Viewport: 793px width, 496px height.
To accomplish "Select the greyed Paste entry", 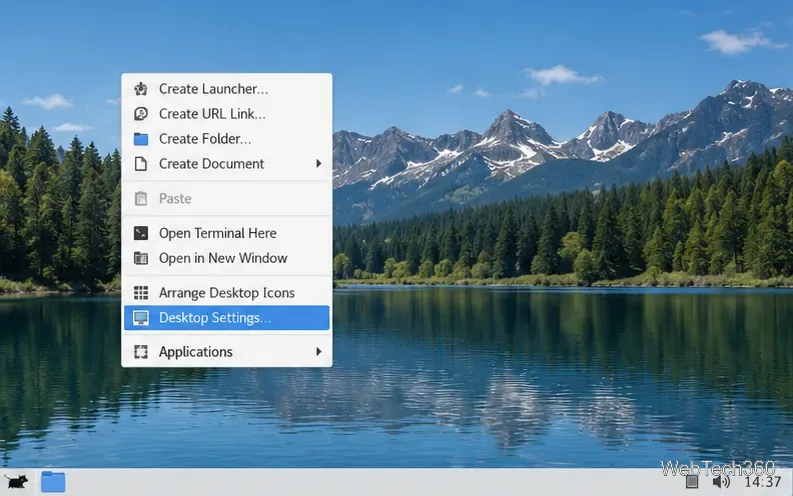I will tap(227, 199).
